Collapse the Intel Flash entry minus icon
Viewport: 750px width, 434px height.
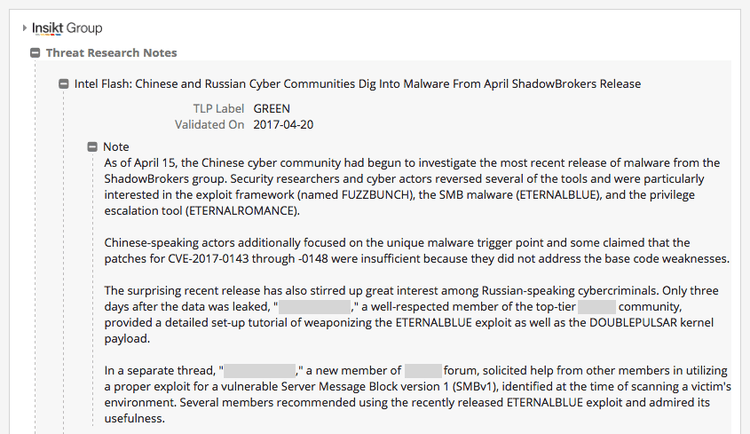[x=64, y=84]
